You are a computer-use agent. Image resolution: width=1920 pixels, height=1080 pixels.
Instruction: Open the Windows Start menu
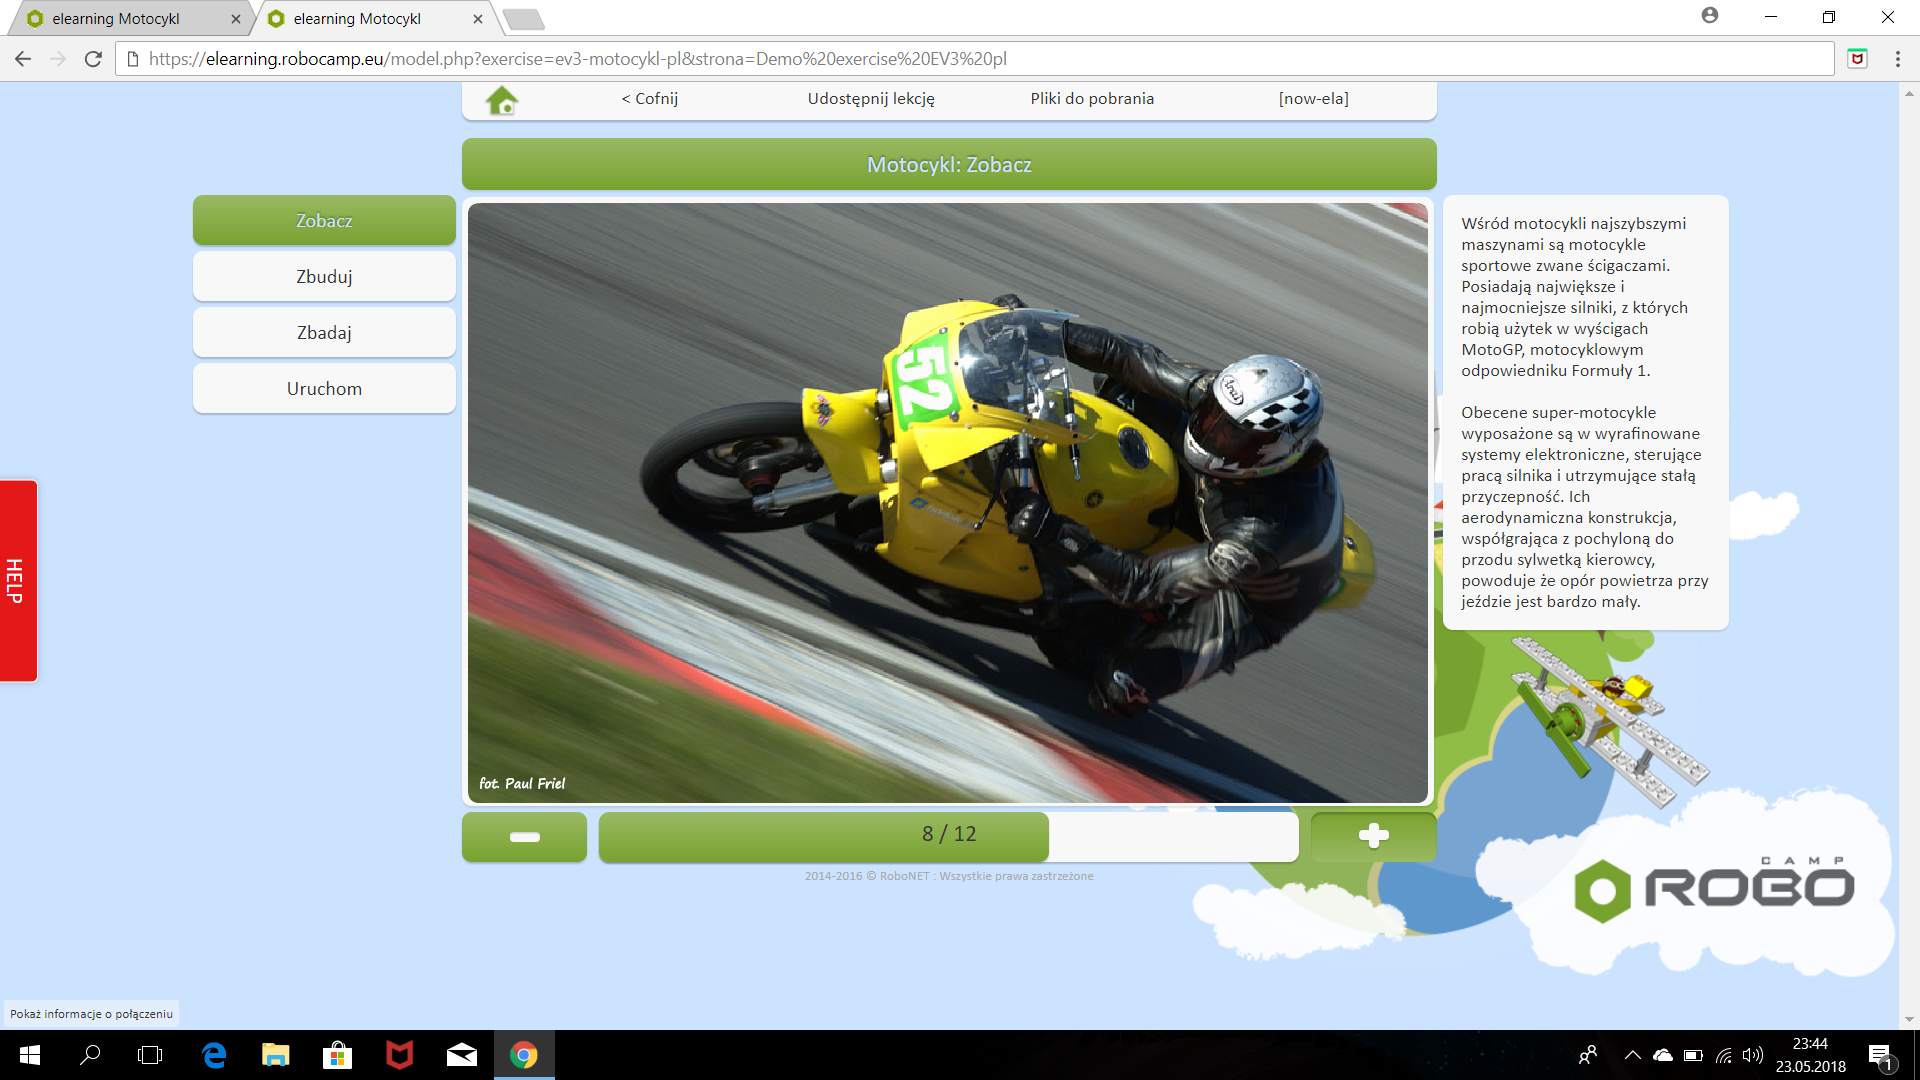(x=30, y=1055)
